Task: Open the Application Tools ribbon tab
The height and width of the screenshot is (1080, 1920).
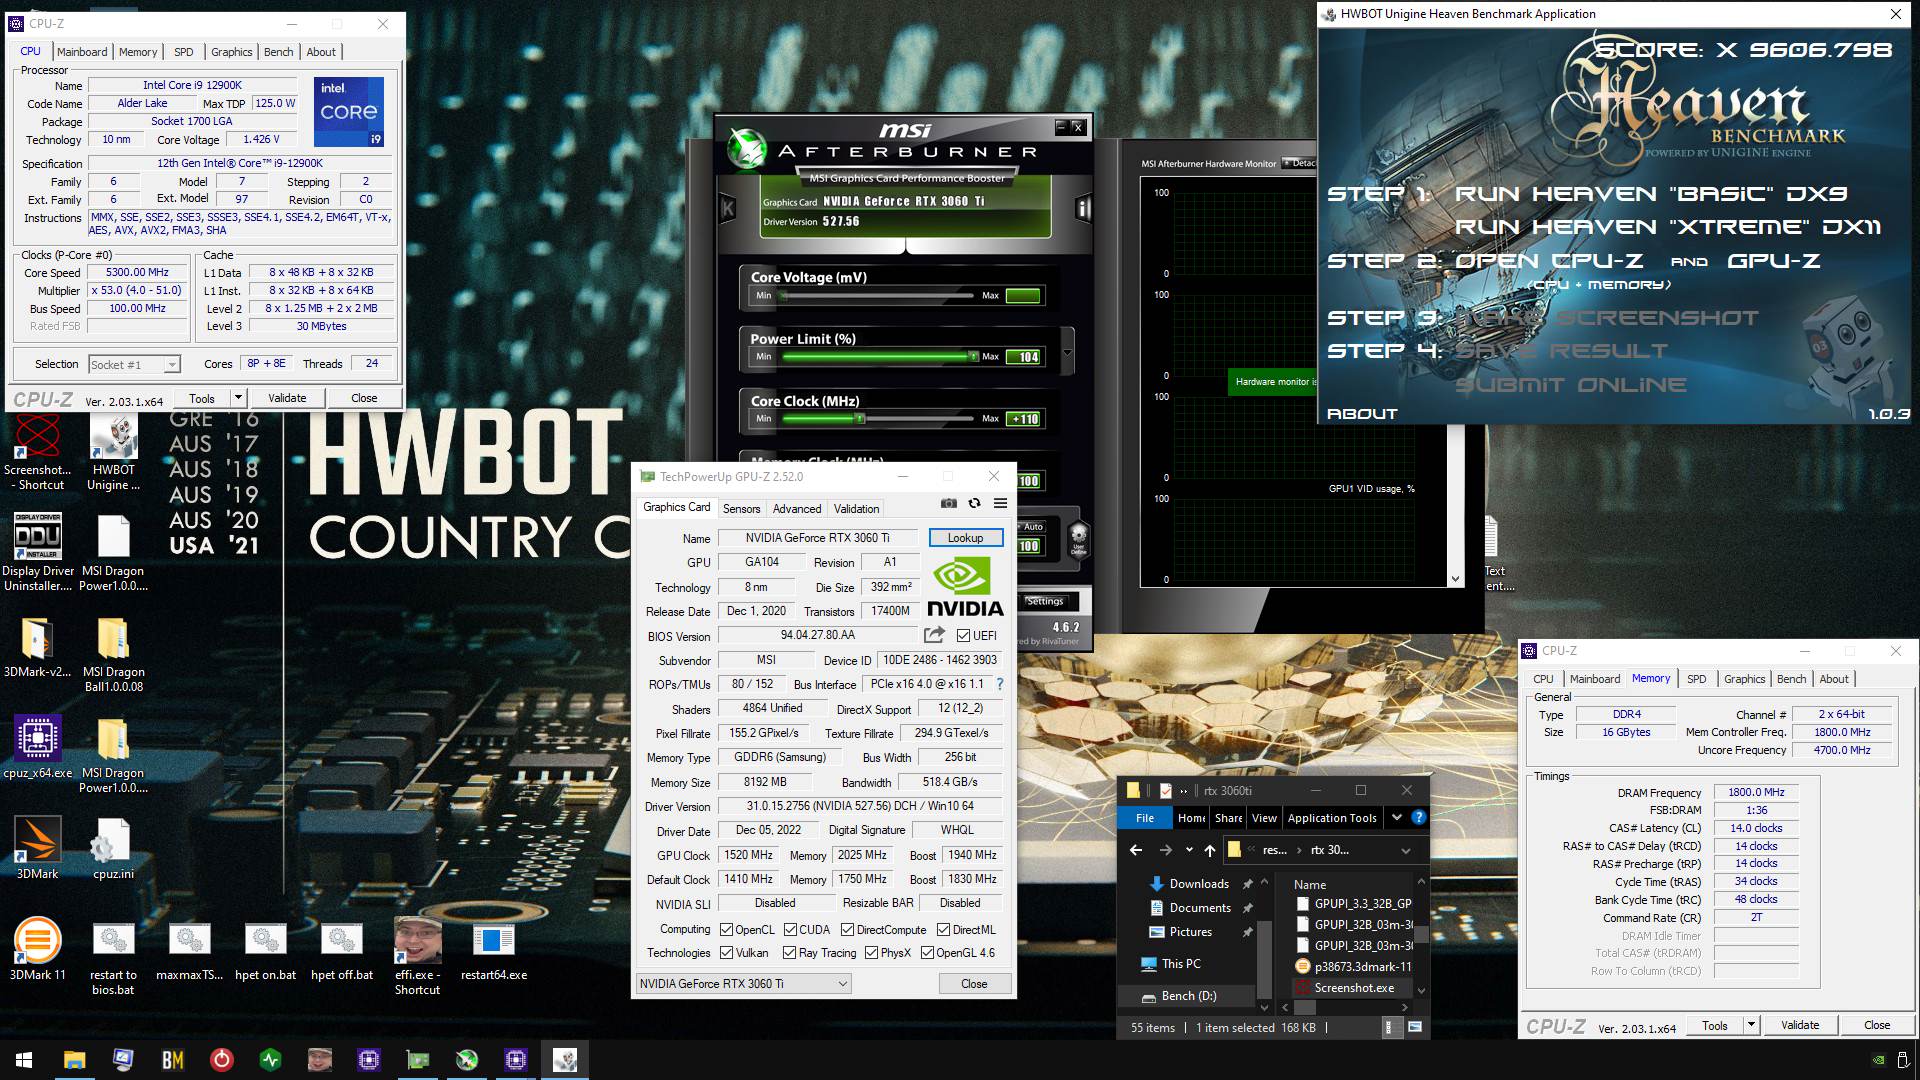Action: click(1332, 817)
